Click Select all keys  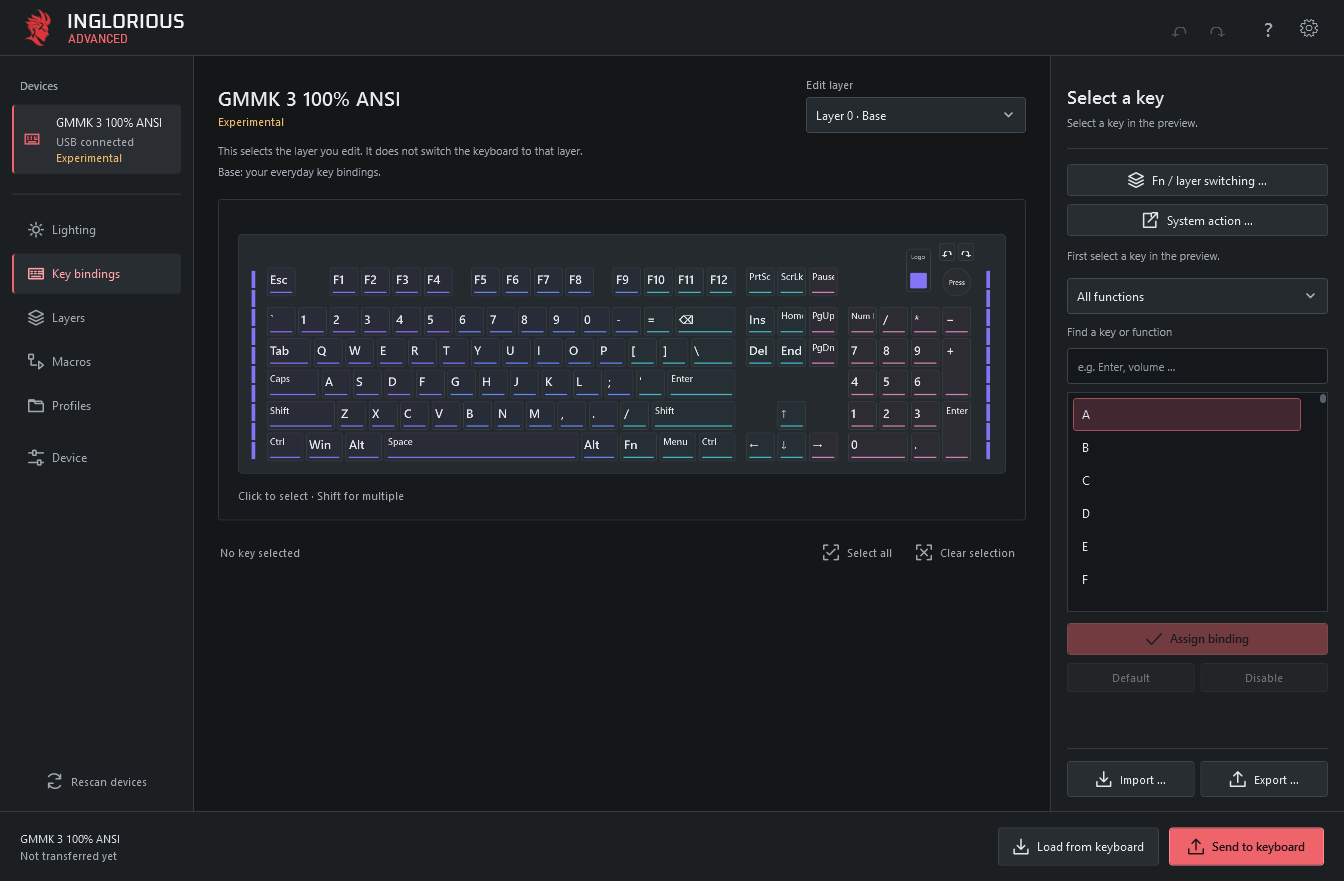[x=857, y=553]
